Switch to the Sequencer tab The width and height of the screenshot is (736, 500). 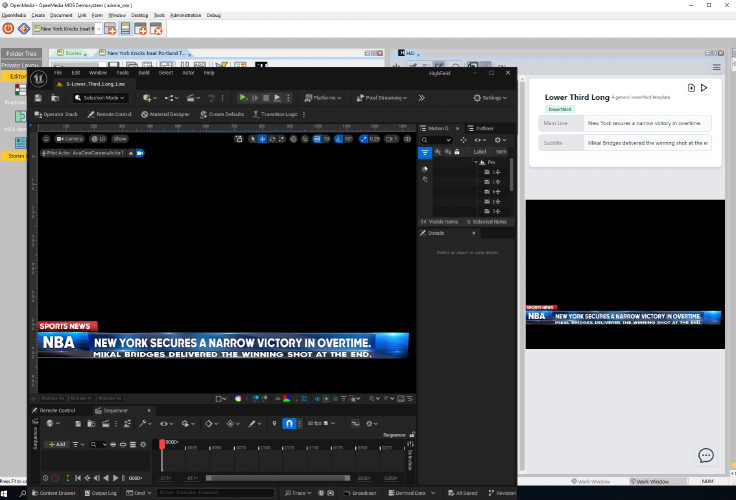(x=113, y=410)
